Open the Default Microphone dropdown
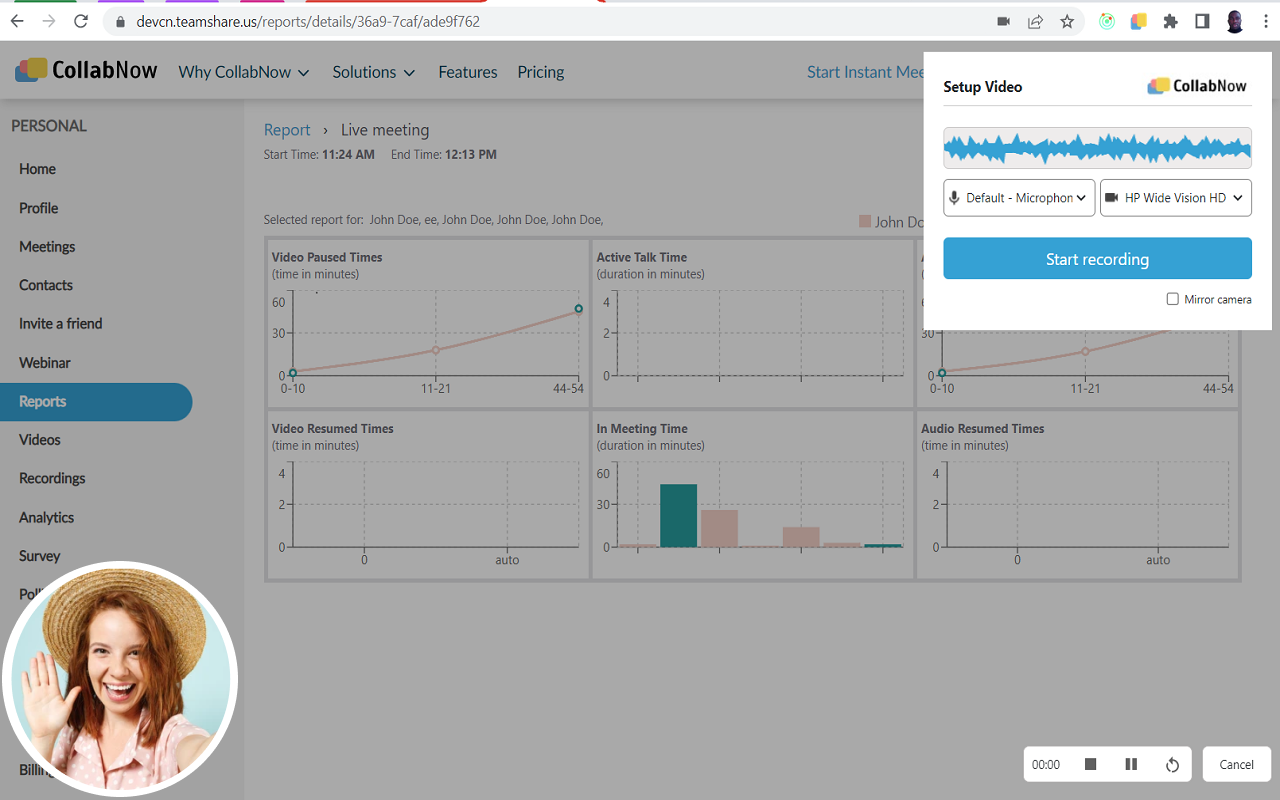This screenshot has width=1280, height=800. pyautogui.click(x=1019, y=198)
